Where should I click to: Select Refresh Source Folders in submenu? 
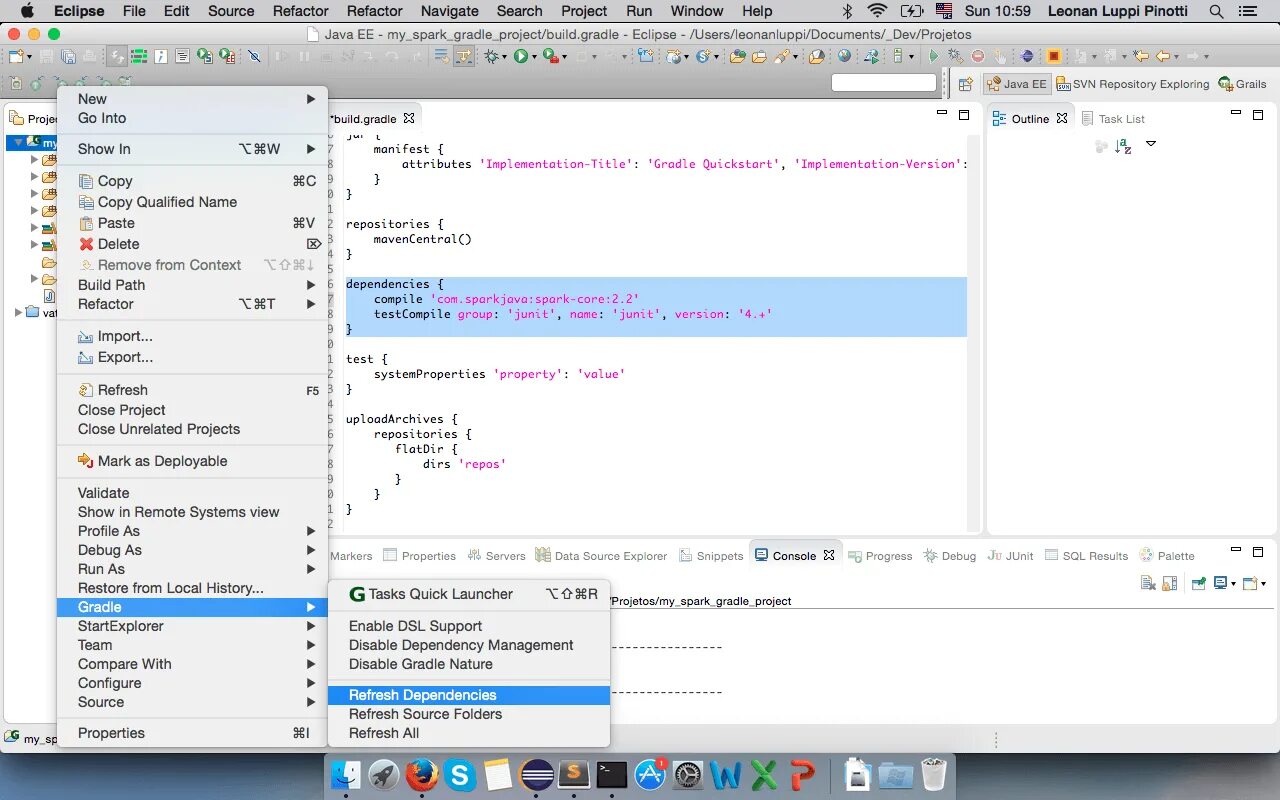[x=468, y=714]
